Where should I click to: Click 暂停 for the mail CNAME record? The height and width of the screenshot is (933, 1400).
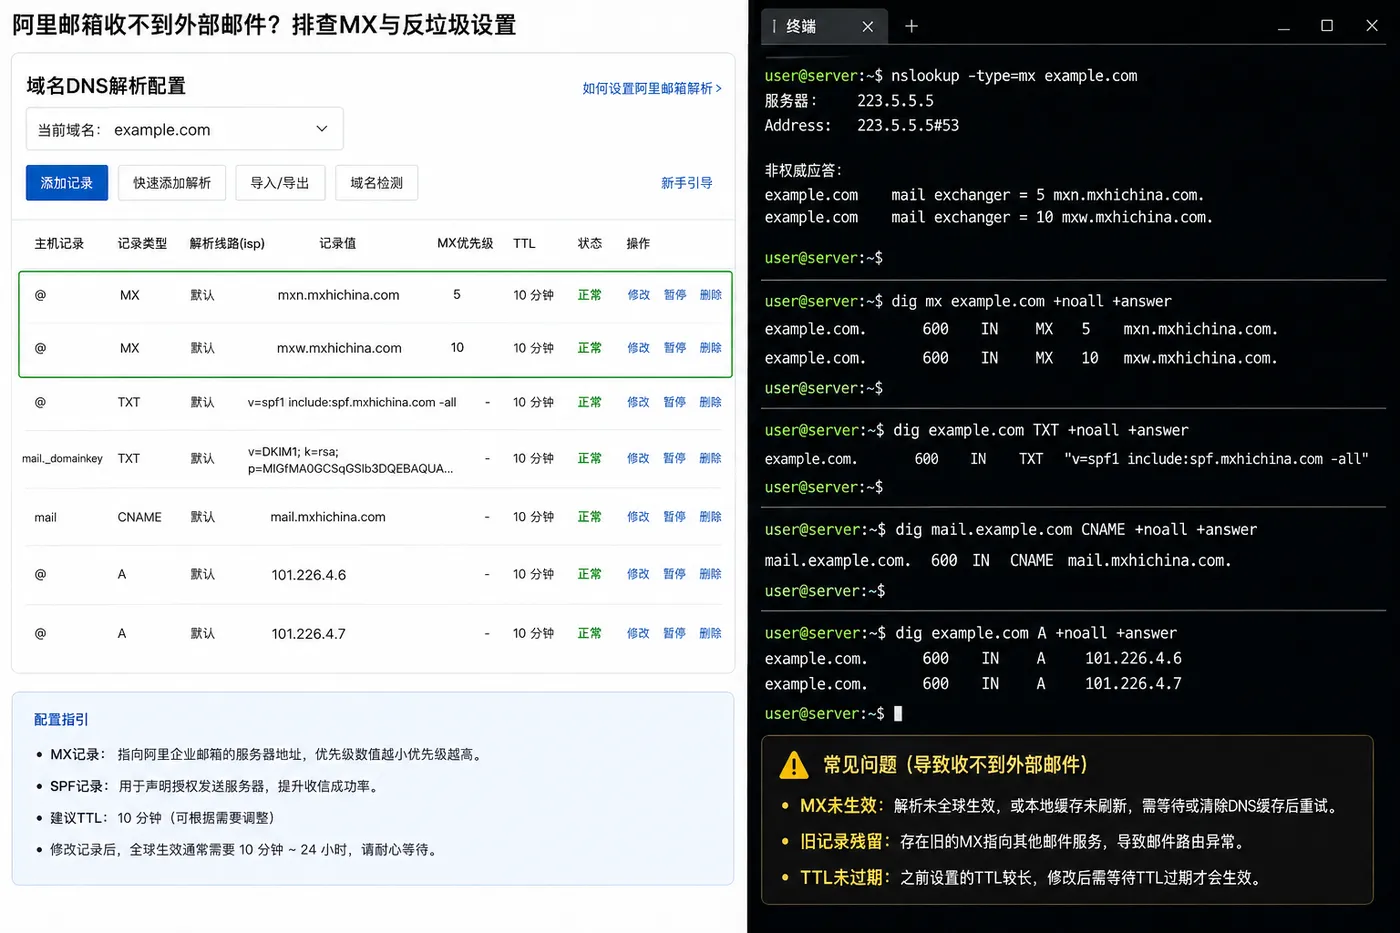click(675, 517)
